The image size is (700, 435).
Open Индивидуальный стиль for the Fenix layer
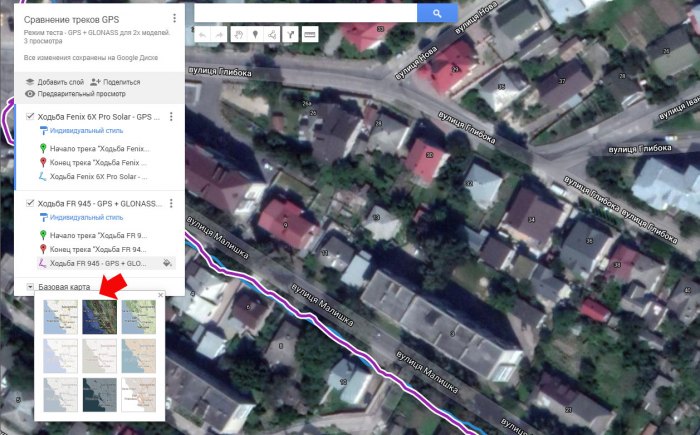pyautogui.click(x=86, y=130)
